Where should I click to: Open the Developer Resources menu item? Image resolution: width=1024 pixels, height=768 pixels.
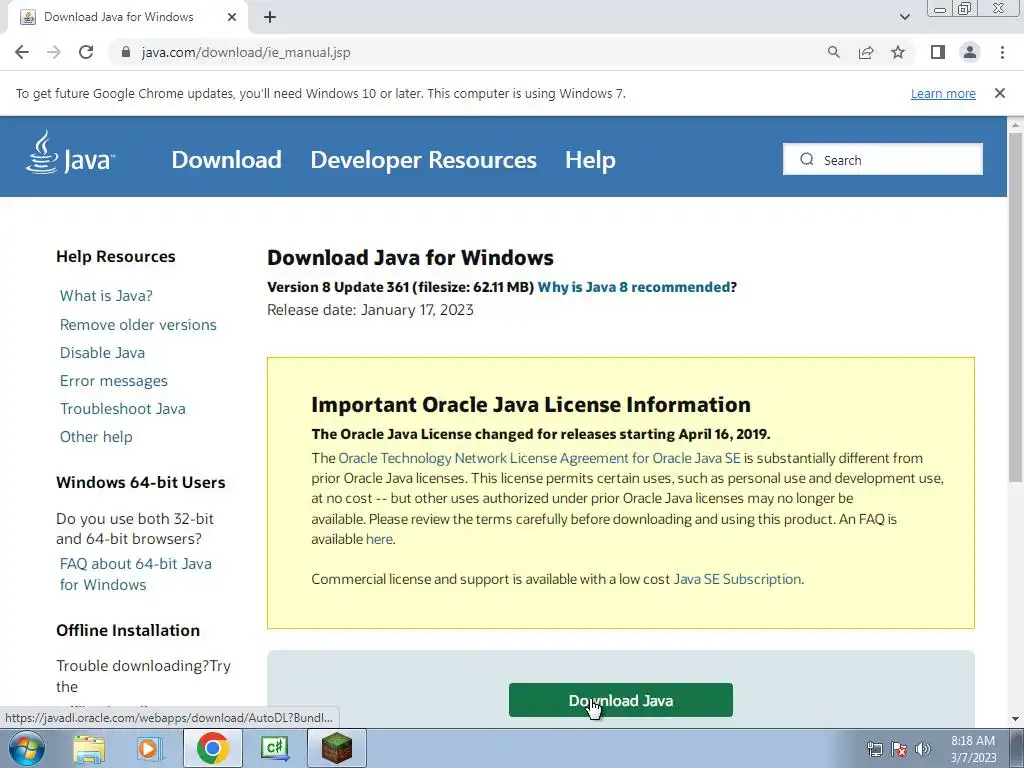(423, 160)
